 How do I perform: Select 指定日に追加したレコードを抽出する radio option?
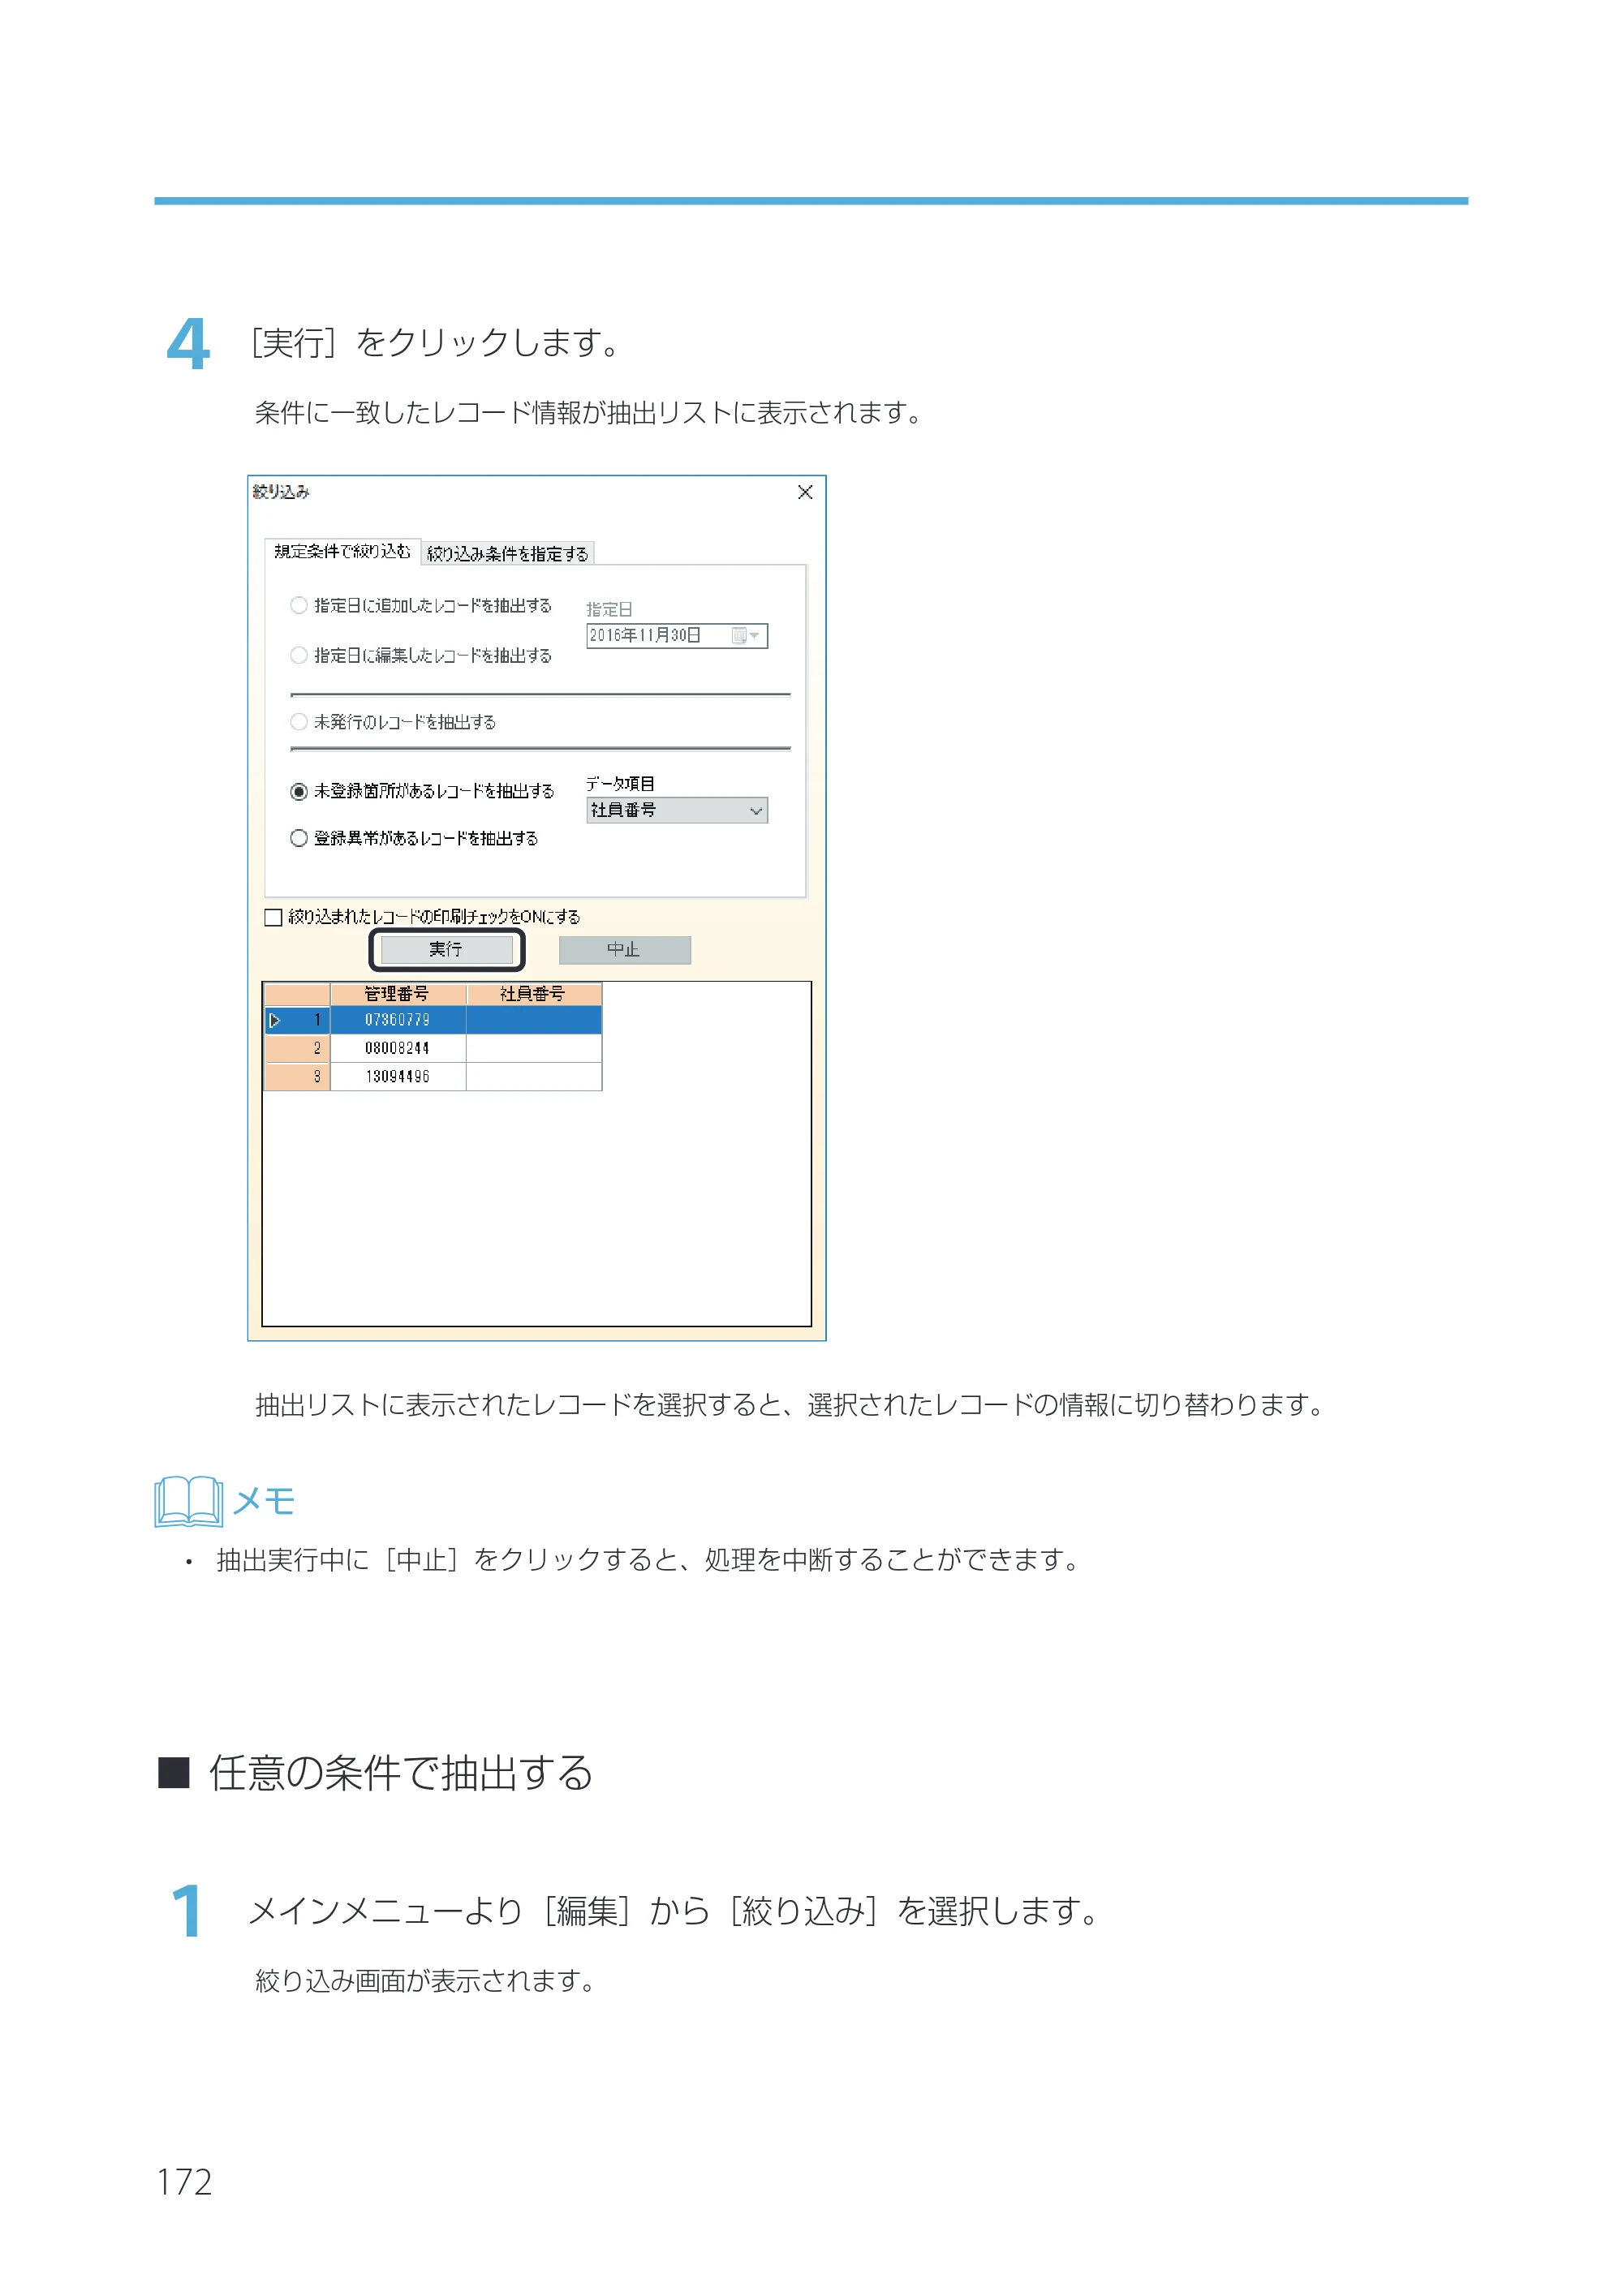[x=298, y=605]
